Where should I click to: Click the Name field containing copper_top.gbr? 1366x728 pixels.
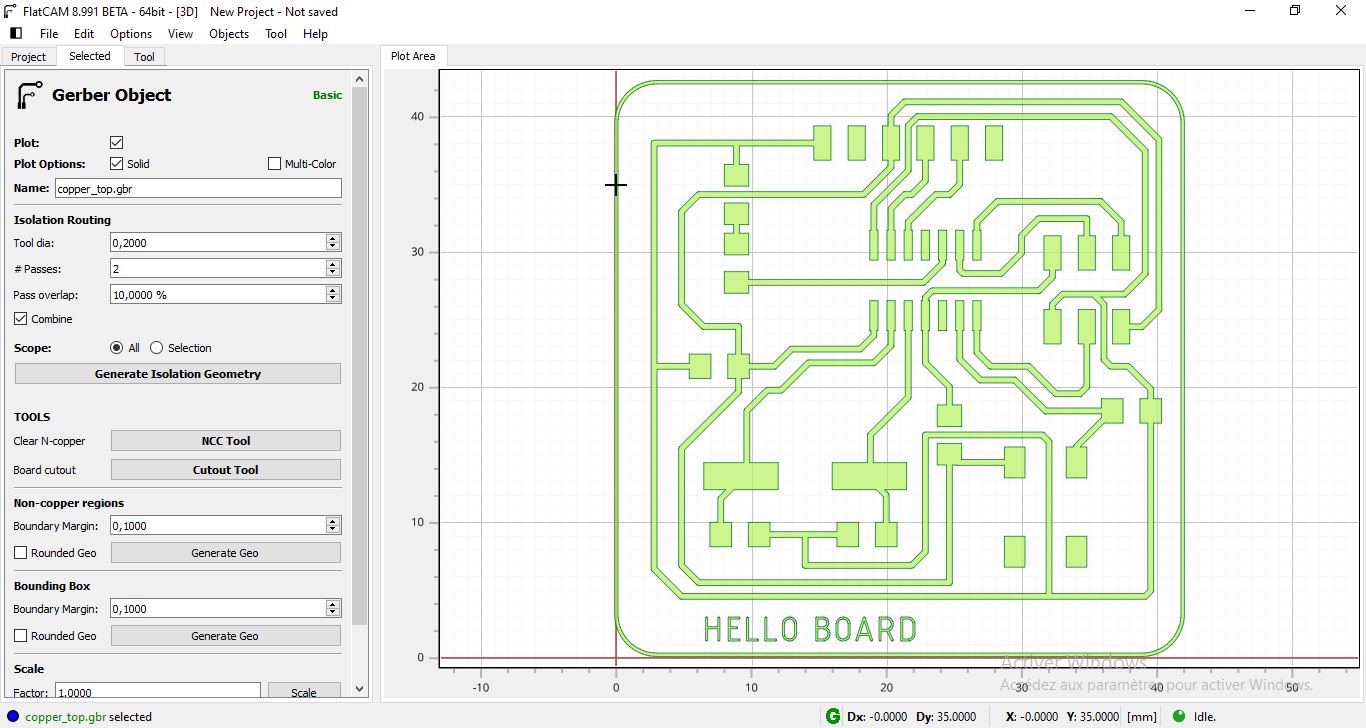tap(198, 188)
